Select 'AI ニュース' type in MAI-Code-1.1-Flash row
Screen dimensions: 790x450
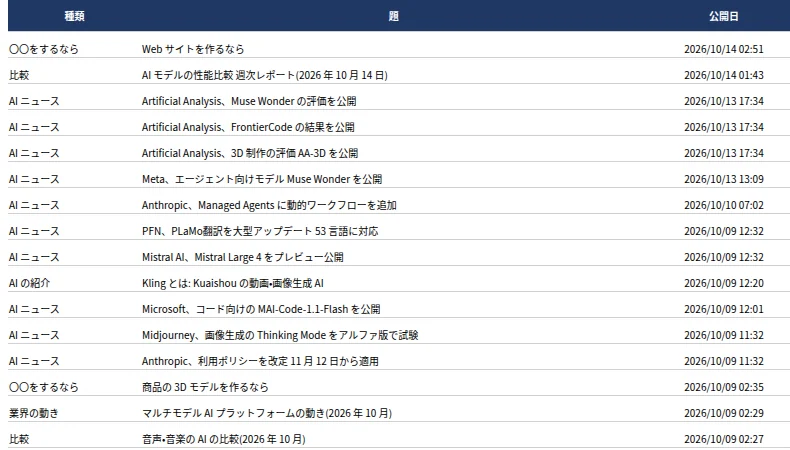click(34, 309)
